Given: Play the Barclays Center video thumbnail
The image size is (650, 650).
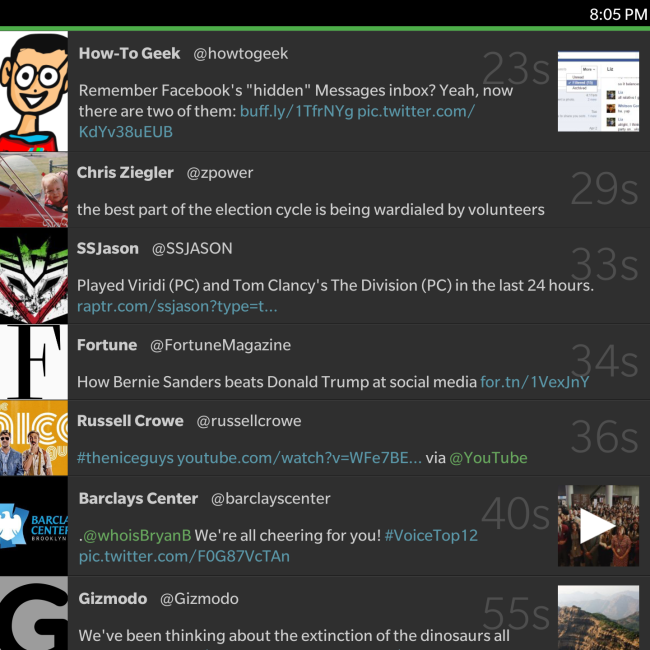Looking at the screenshot, I should pos(598,526).
